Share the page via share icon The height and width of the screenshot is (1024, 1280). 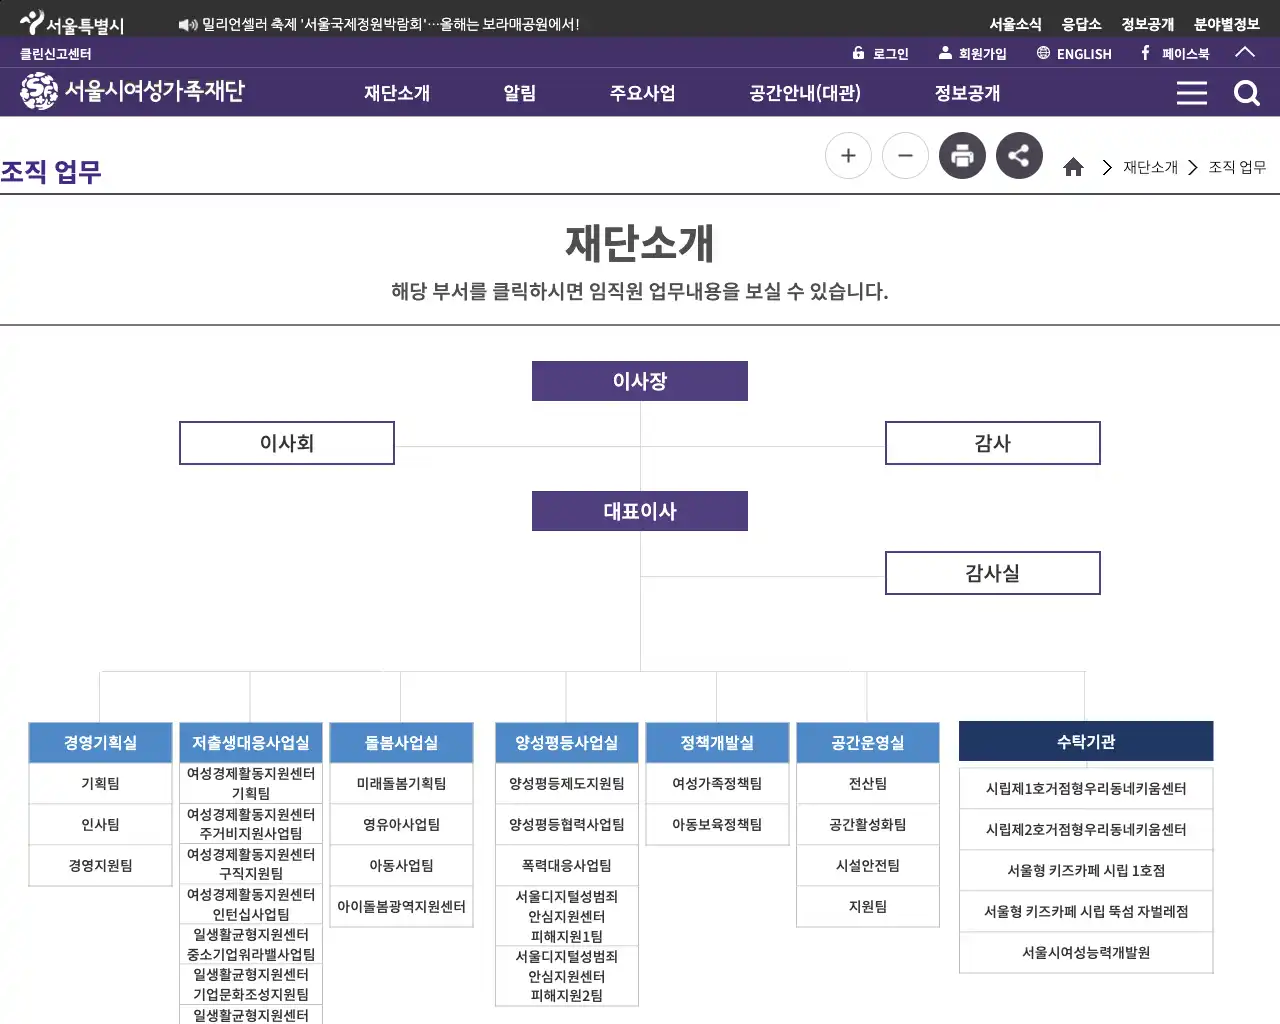point(1019,155)
